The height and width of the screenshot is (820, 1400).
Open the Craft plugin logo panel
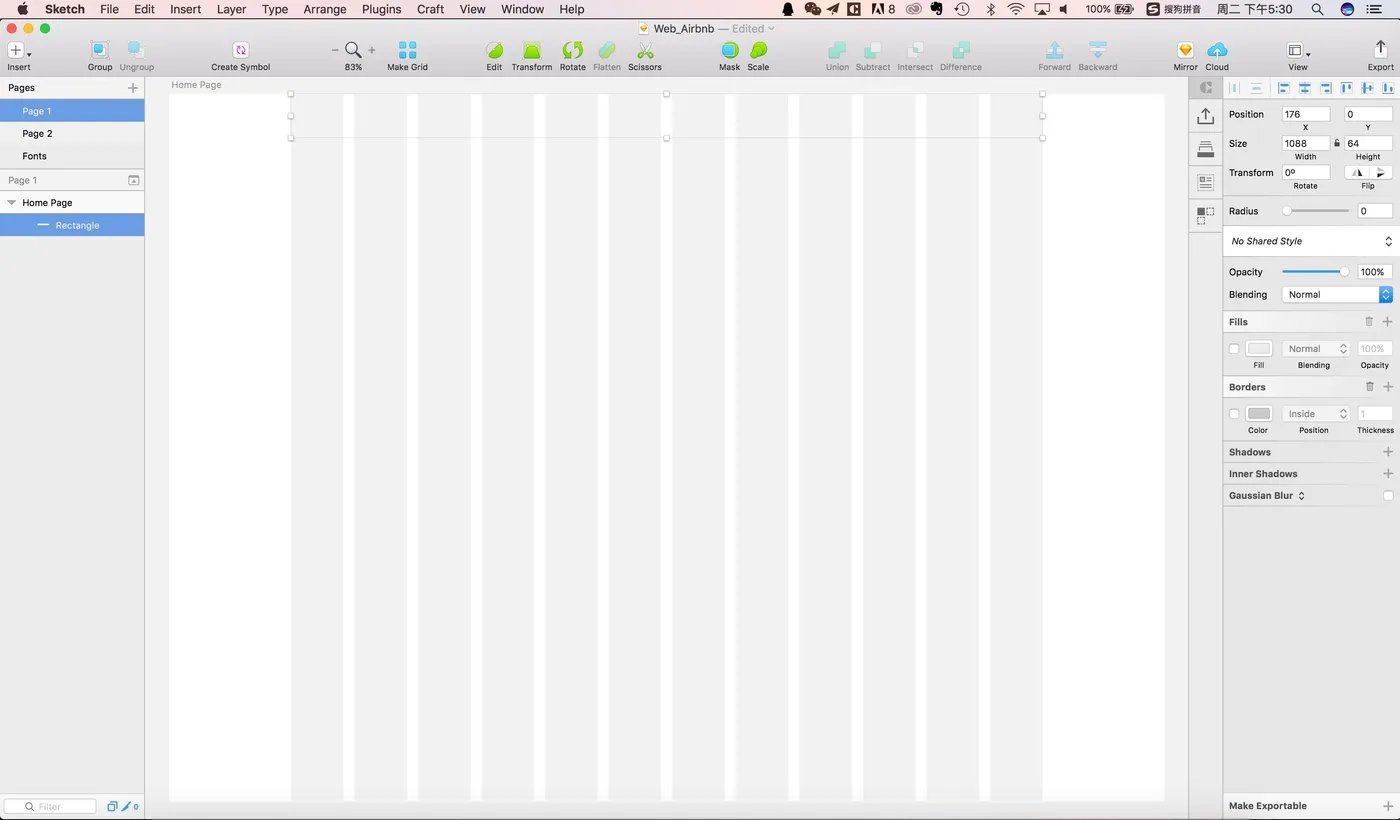click(x=1206, y=88)
